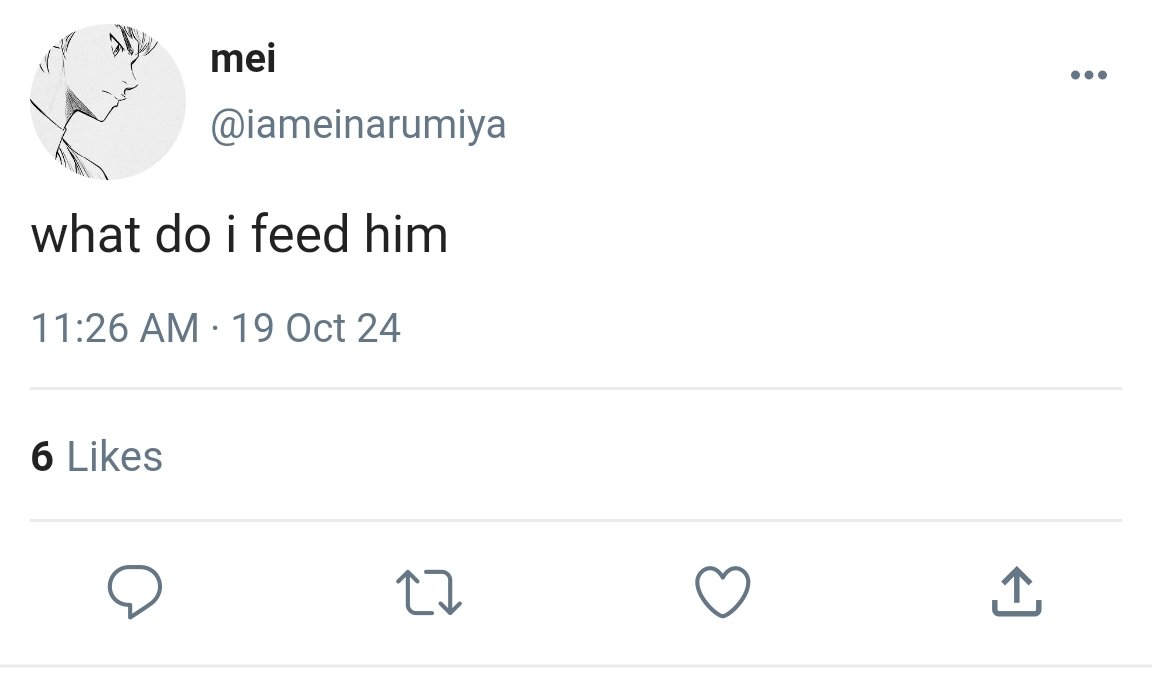Share the tweet via upload arrow icon
The image size is (1152, 684).
pos(1017,591)
